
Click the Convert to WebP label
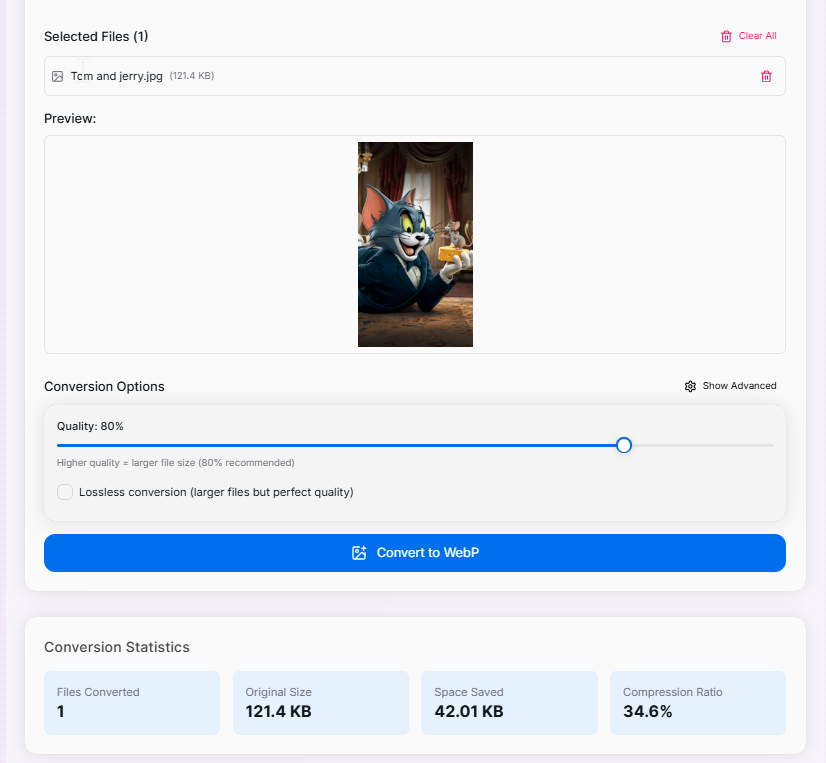point(427,553)
